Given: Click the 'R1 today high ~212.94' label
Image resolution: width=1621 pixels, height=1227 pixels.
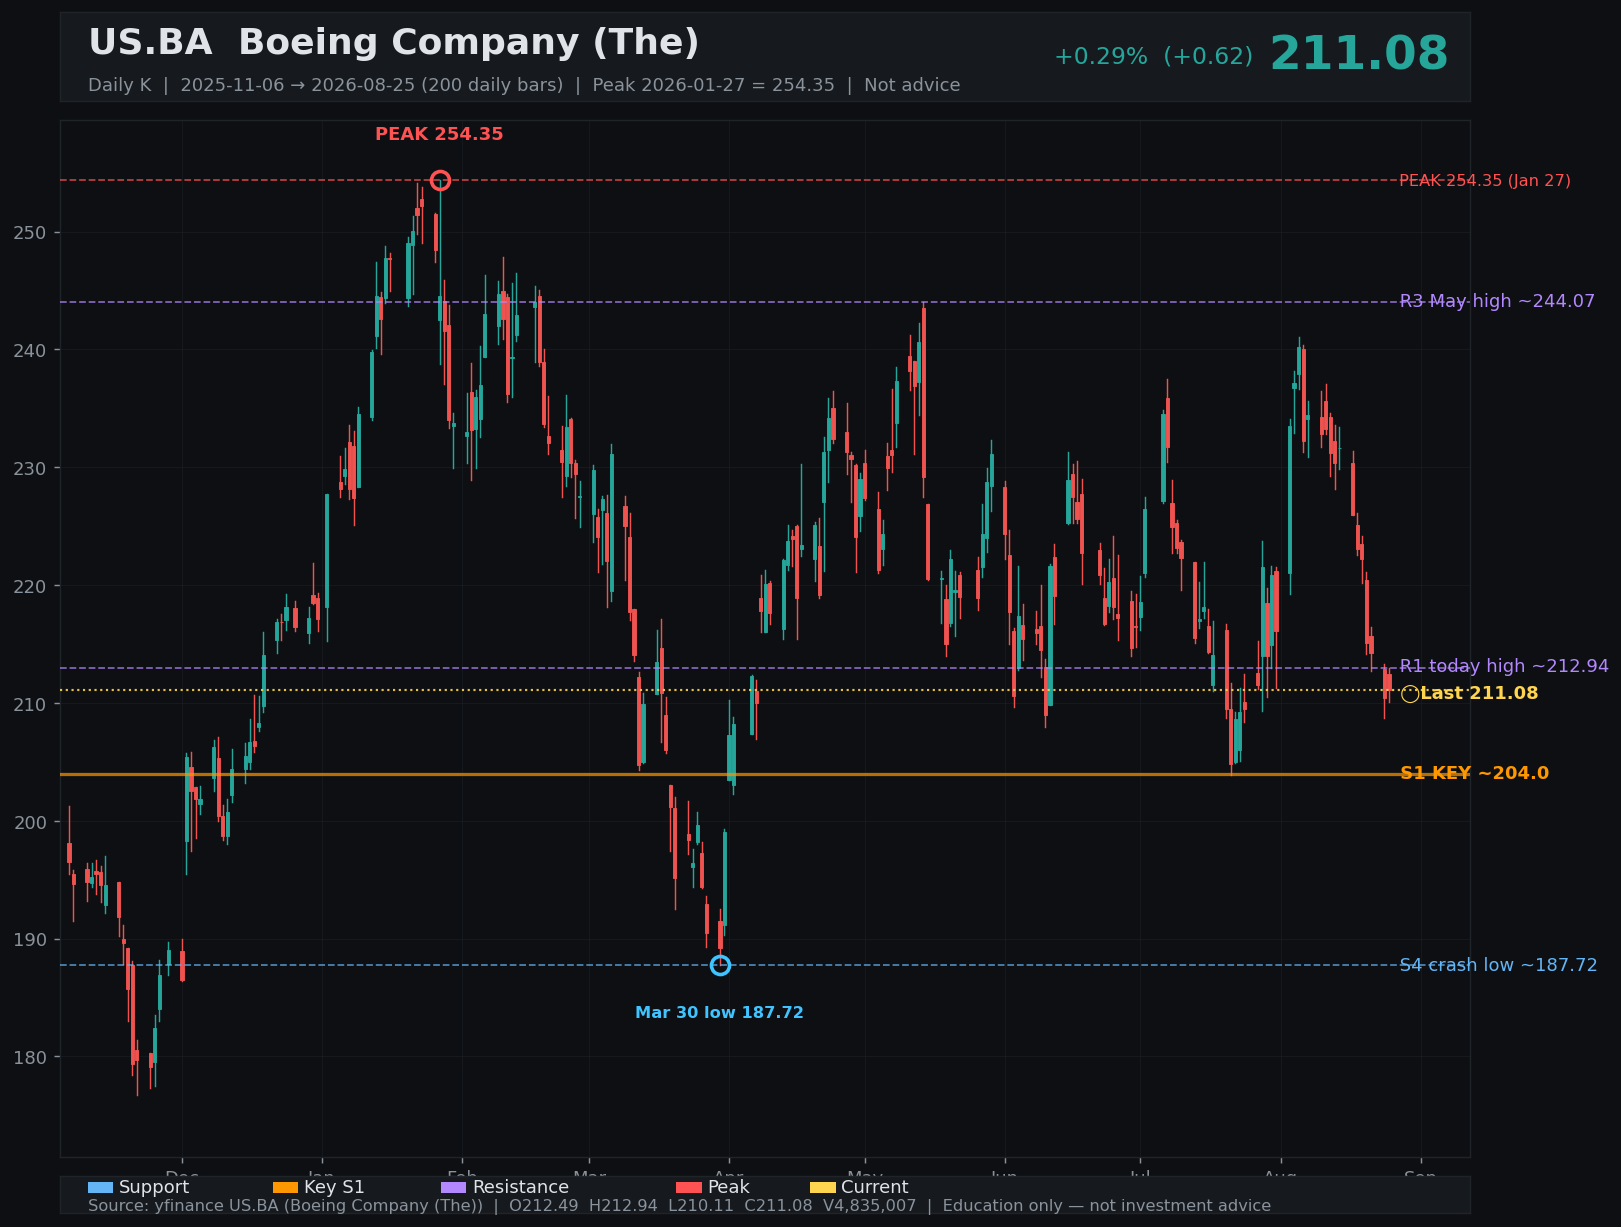Looking at the screenshot, I should [x=1504, y=666].
